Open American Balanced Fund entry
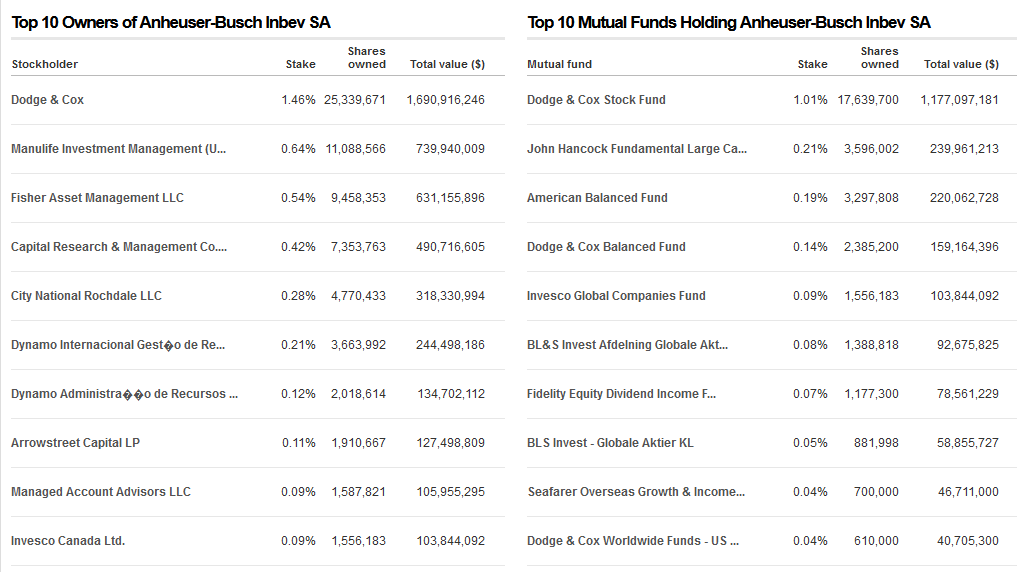This screenshot has width=1028, height=572. point(597,197)
